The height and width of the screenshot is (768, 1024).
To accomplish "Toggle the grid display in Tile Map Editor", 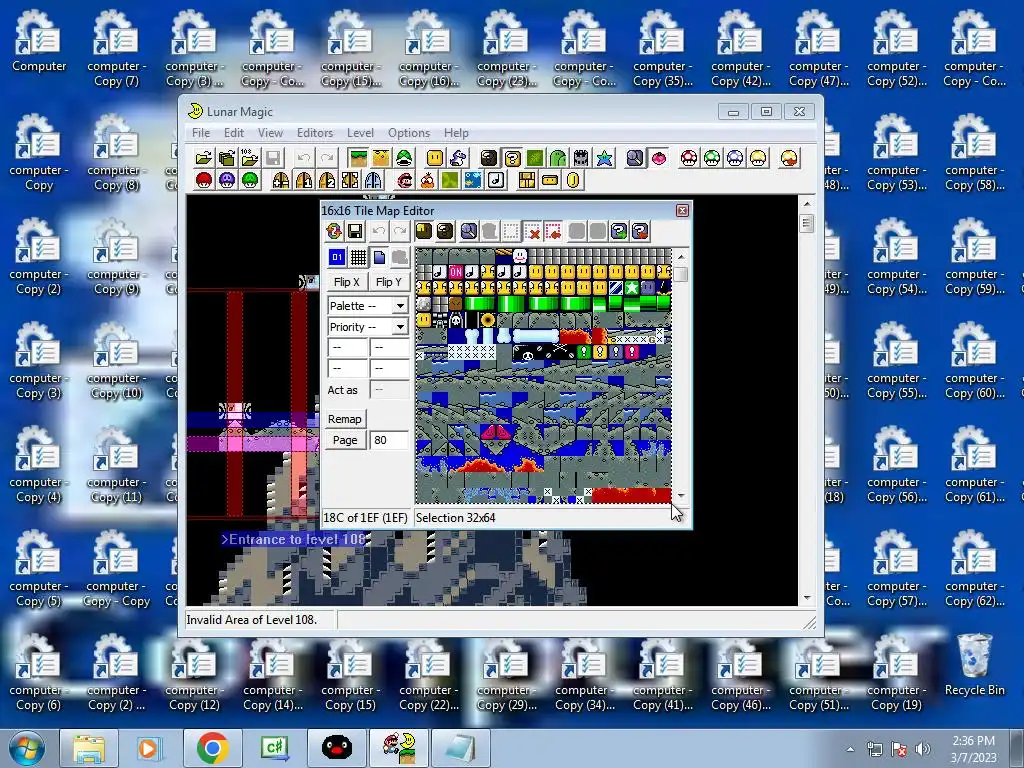I will click(358, 257).
